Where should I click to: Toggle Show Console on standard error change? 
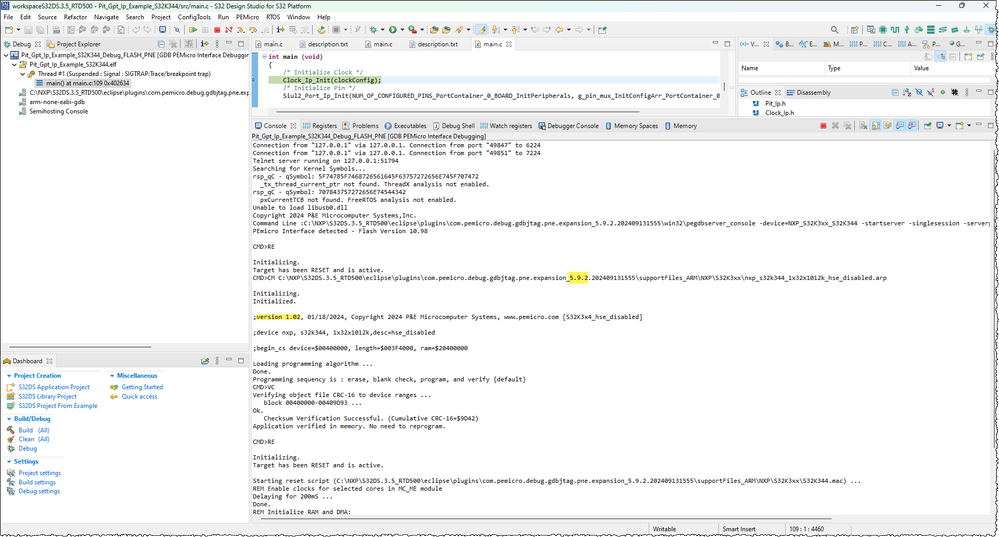[x=912, y=125]
